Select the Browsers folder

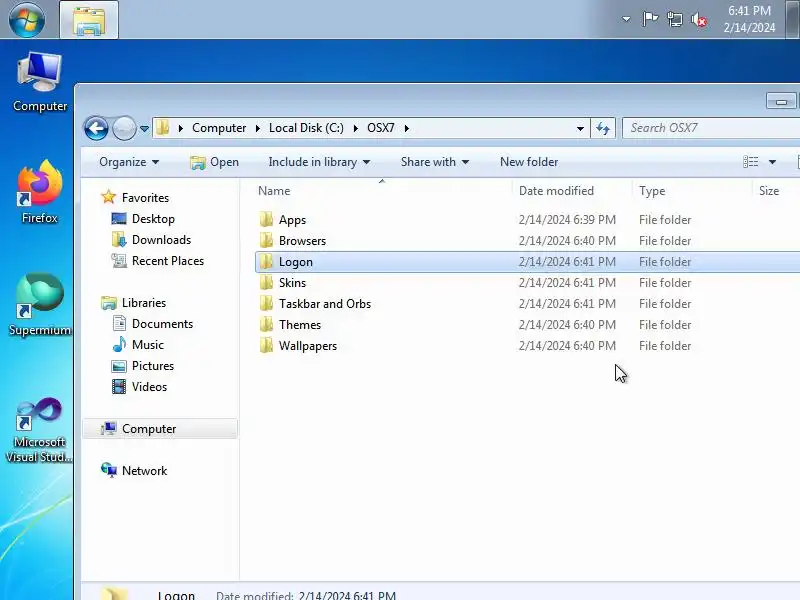[x=302, y=241]
